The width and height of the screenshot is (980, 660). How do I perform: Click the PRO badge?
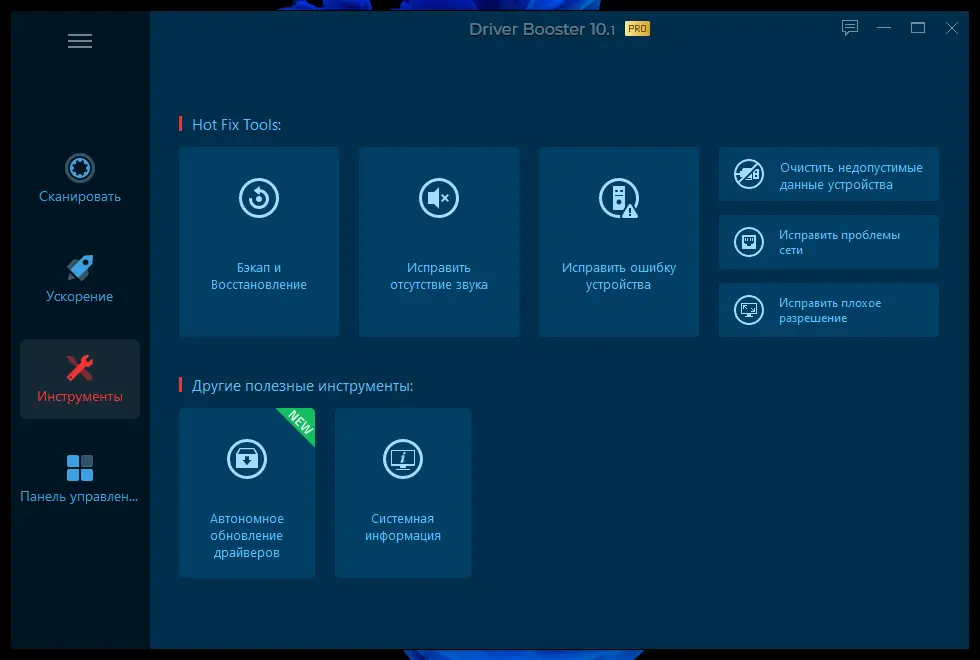(x=638, y=29)
